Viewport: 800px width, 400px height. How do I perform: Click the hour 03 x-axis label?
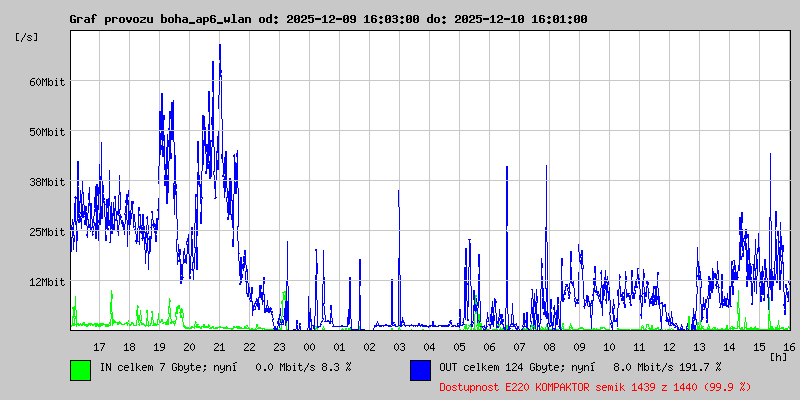[399, 347]
